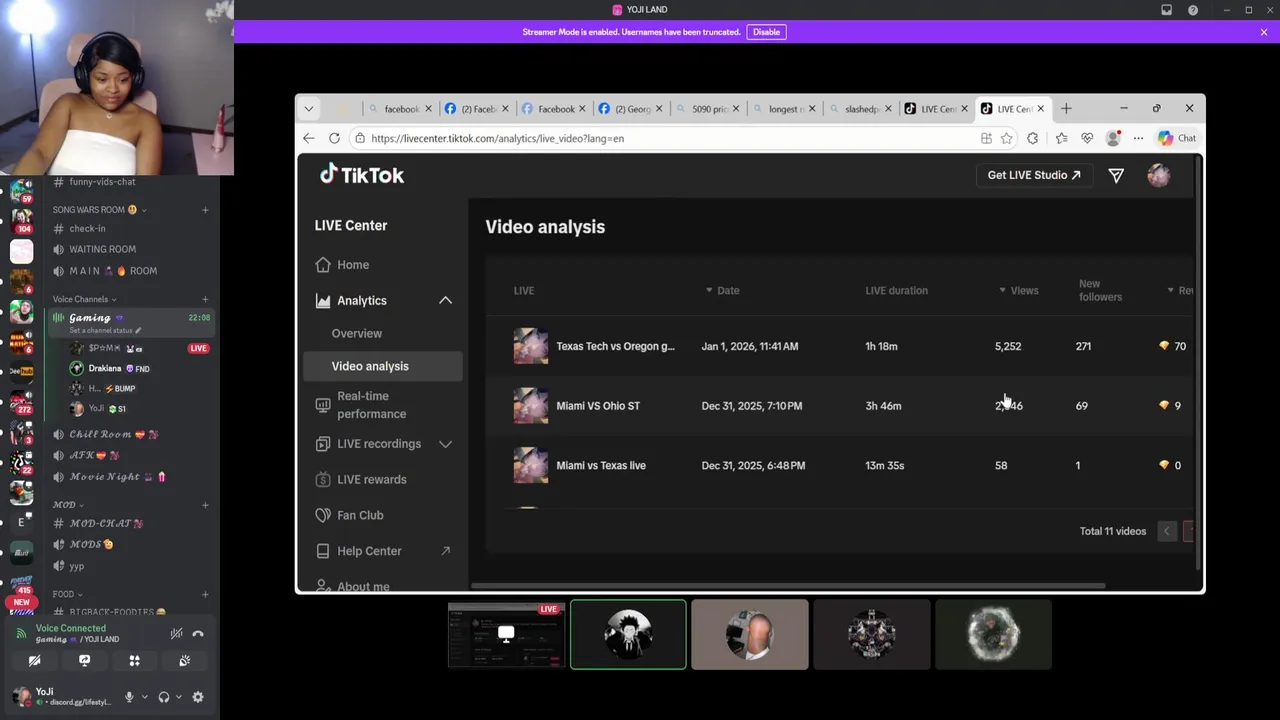Image resolution: width=1280 pixels, height=720 pixels.
Task: Open Help Center external link
Action: click(383, 551)
